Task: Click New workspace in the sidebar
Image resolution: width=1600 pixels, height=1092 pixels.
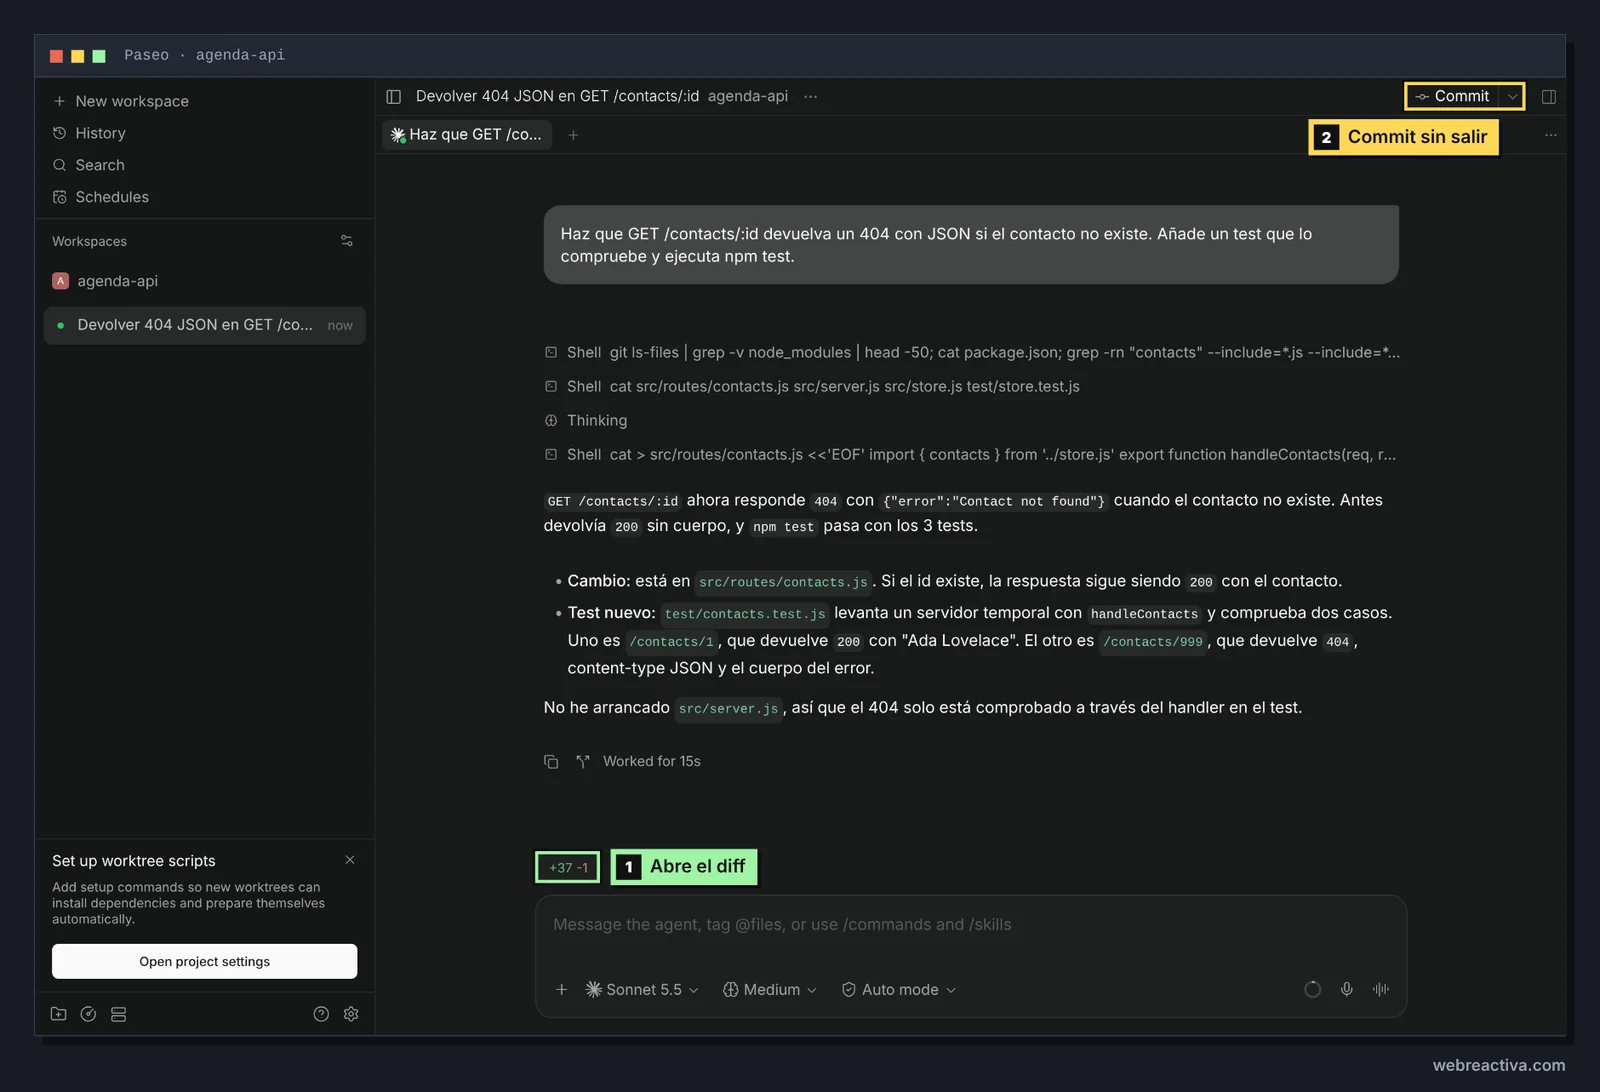Action: [x=121, y=101]
